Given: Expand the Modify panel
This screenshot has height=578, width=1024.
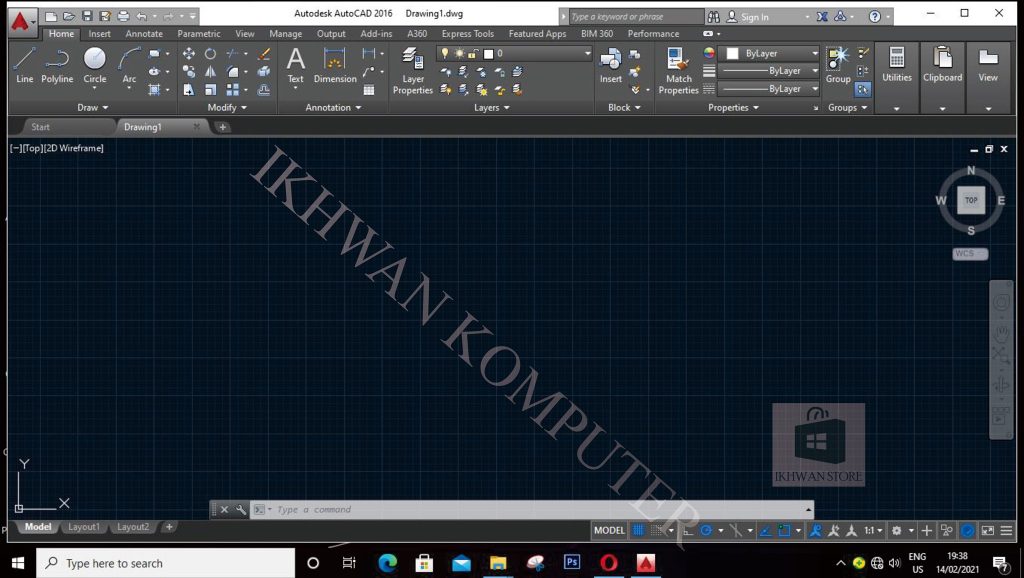Looking at the screenshot, I should tap(227, 107).
